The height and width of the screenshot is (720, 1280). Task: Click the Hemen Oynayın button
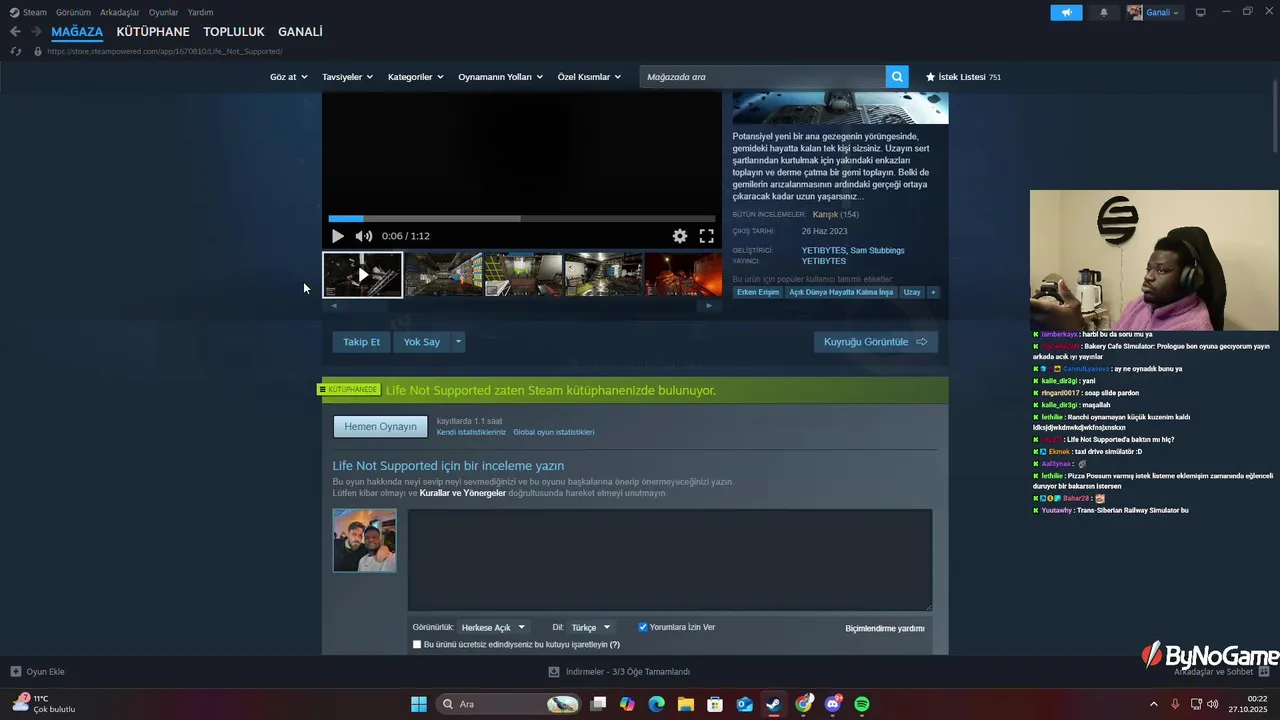click(380, 427)
